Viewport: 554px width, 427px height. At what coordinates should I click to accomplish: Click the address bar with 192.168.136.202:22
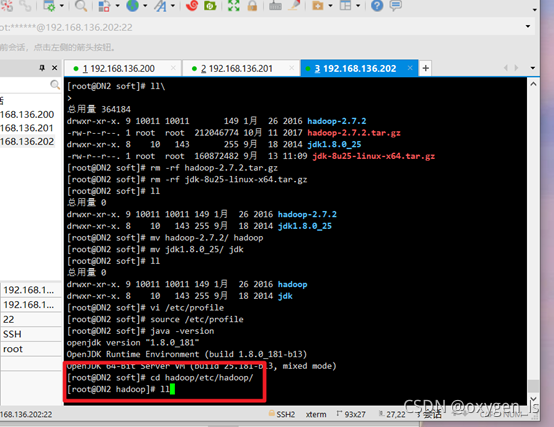pyautogui.click(x=261, y=27)
